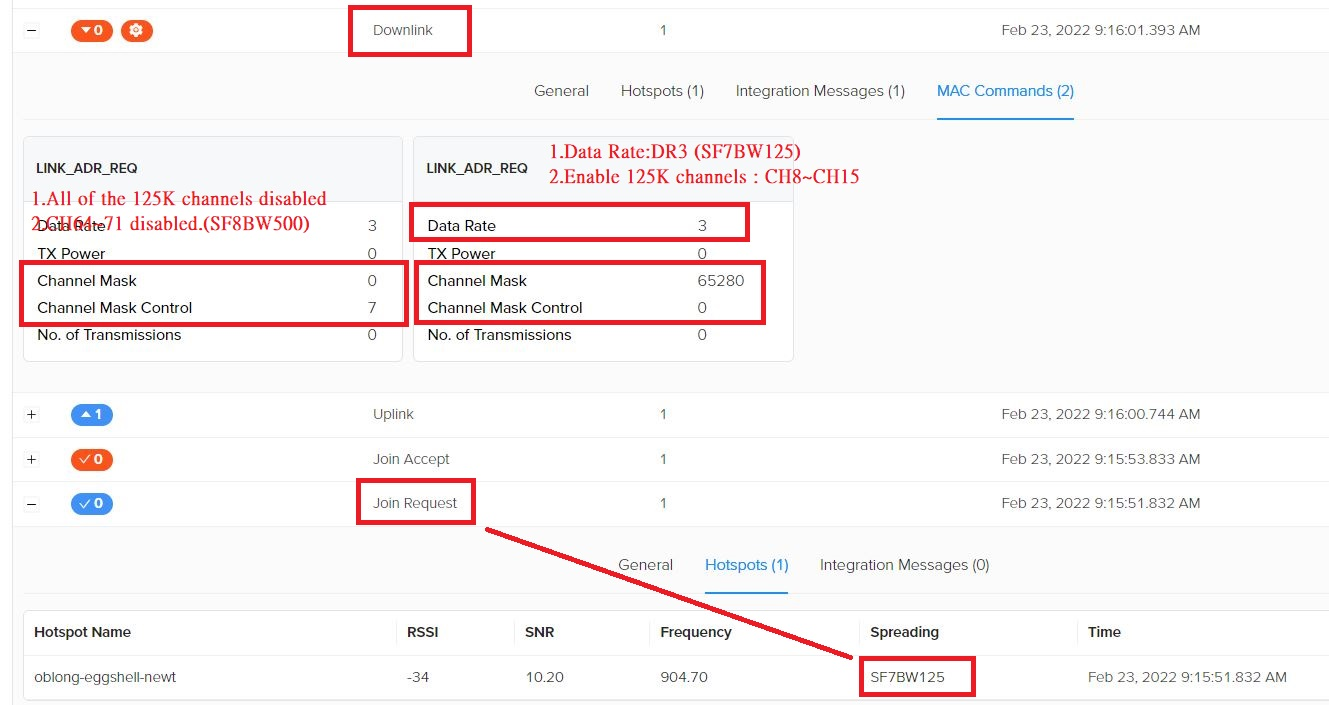Select the downward triangle inside the red badge
The image size is (1329, 705).
84,30
